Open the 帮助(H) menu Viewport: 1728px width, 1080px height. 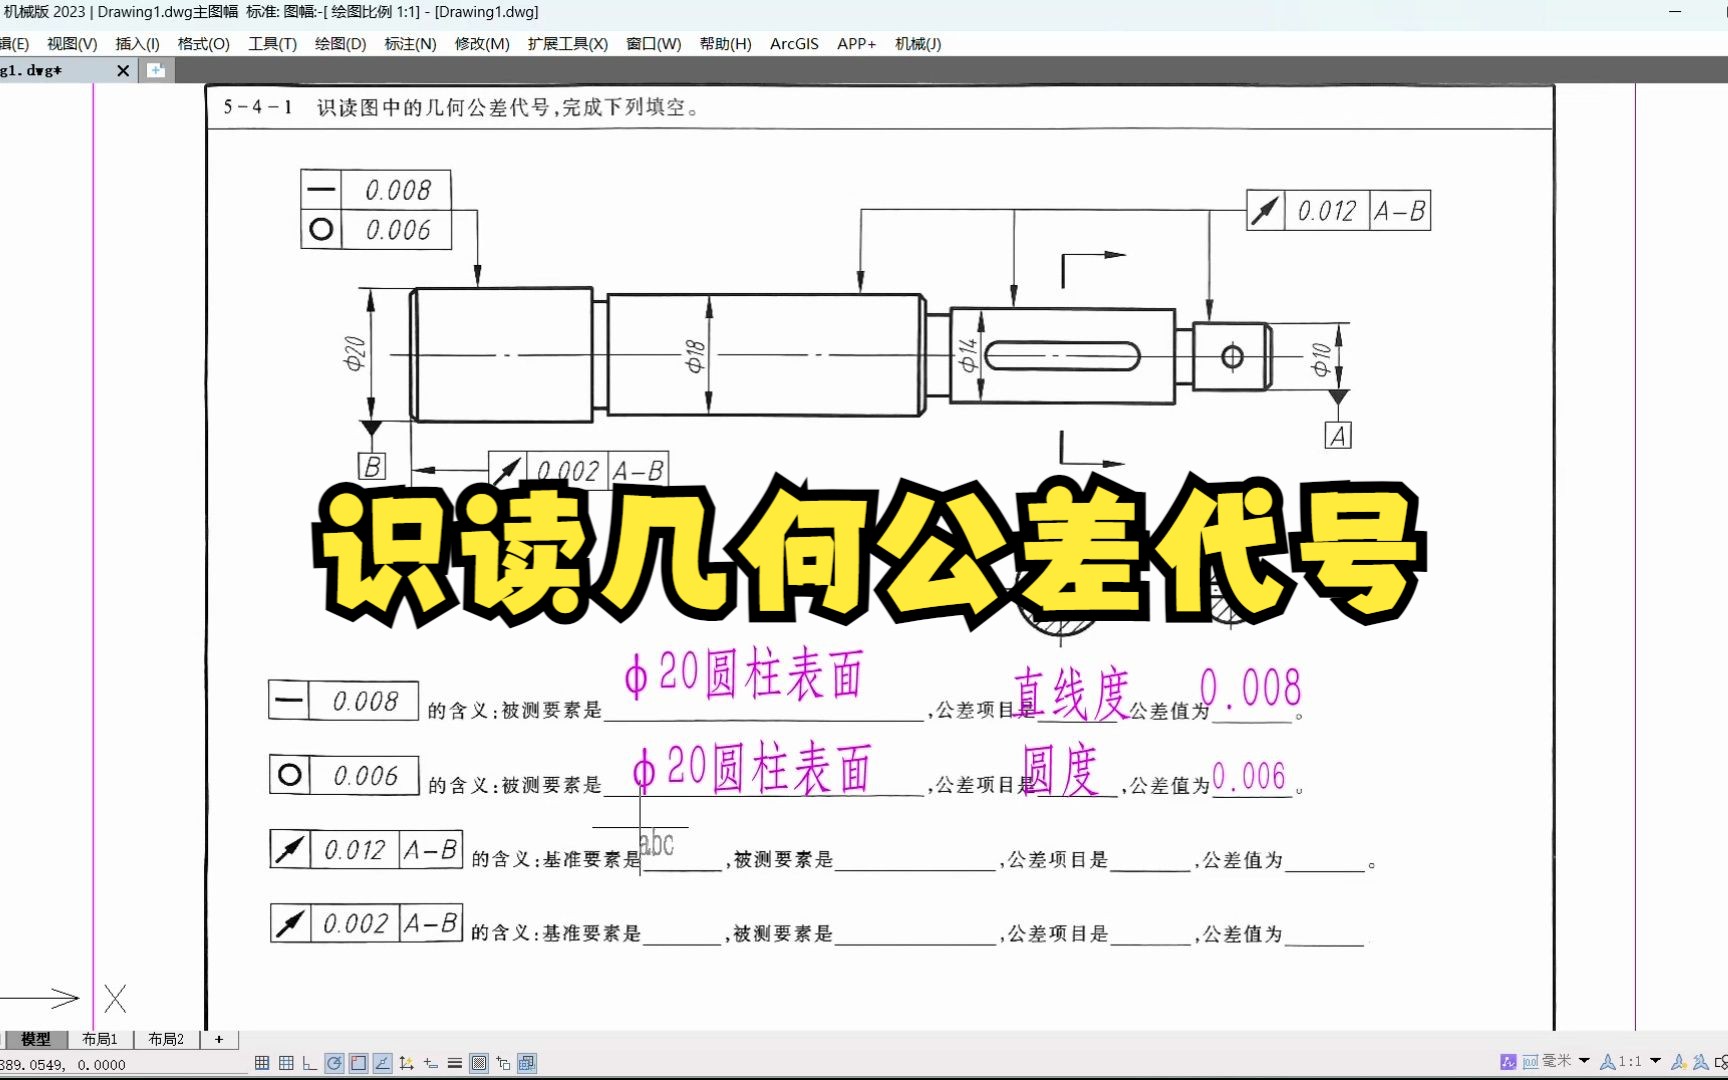(x=725, y=44)
